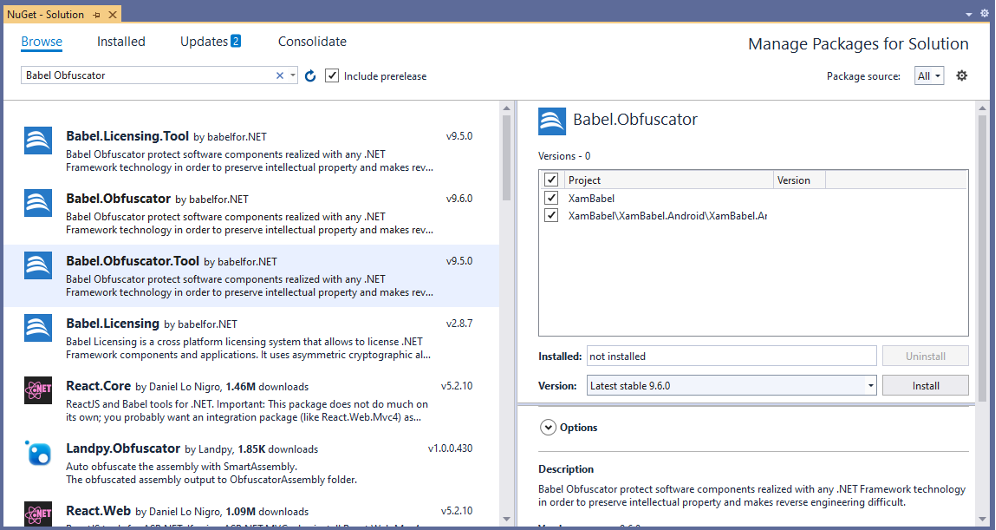Click the Project column header
The image size is (996, 530).
(x=668, y=180)
